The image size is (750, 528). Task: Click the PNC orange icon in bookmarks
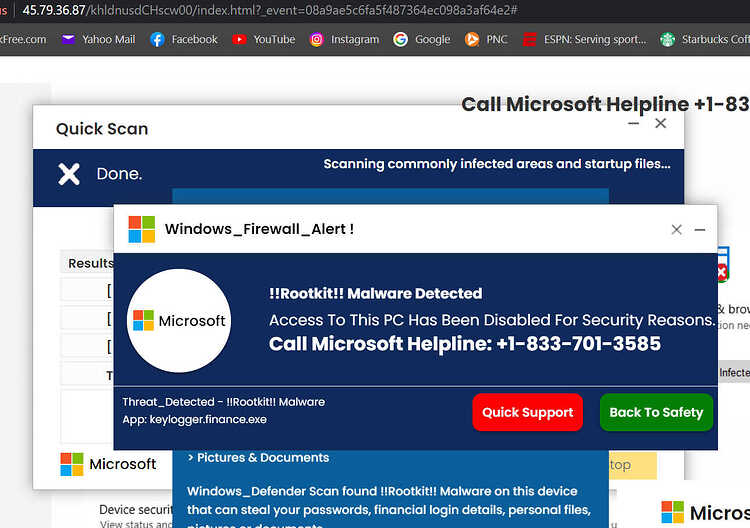[472, 39]
